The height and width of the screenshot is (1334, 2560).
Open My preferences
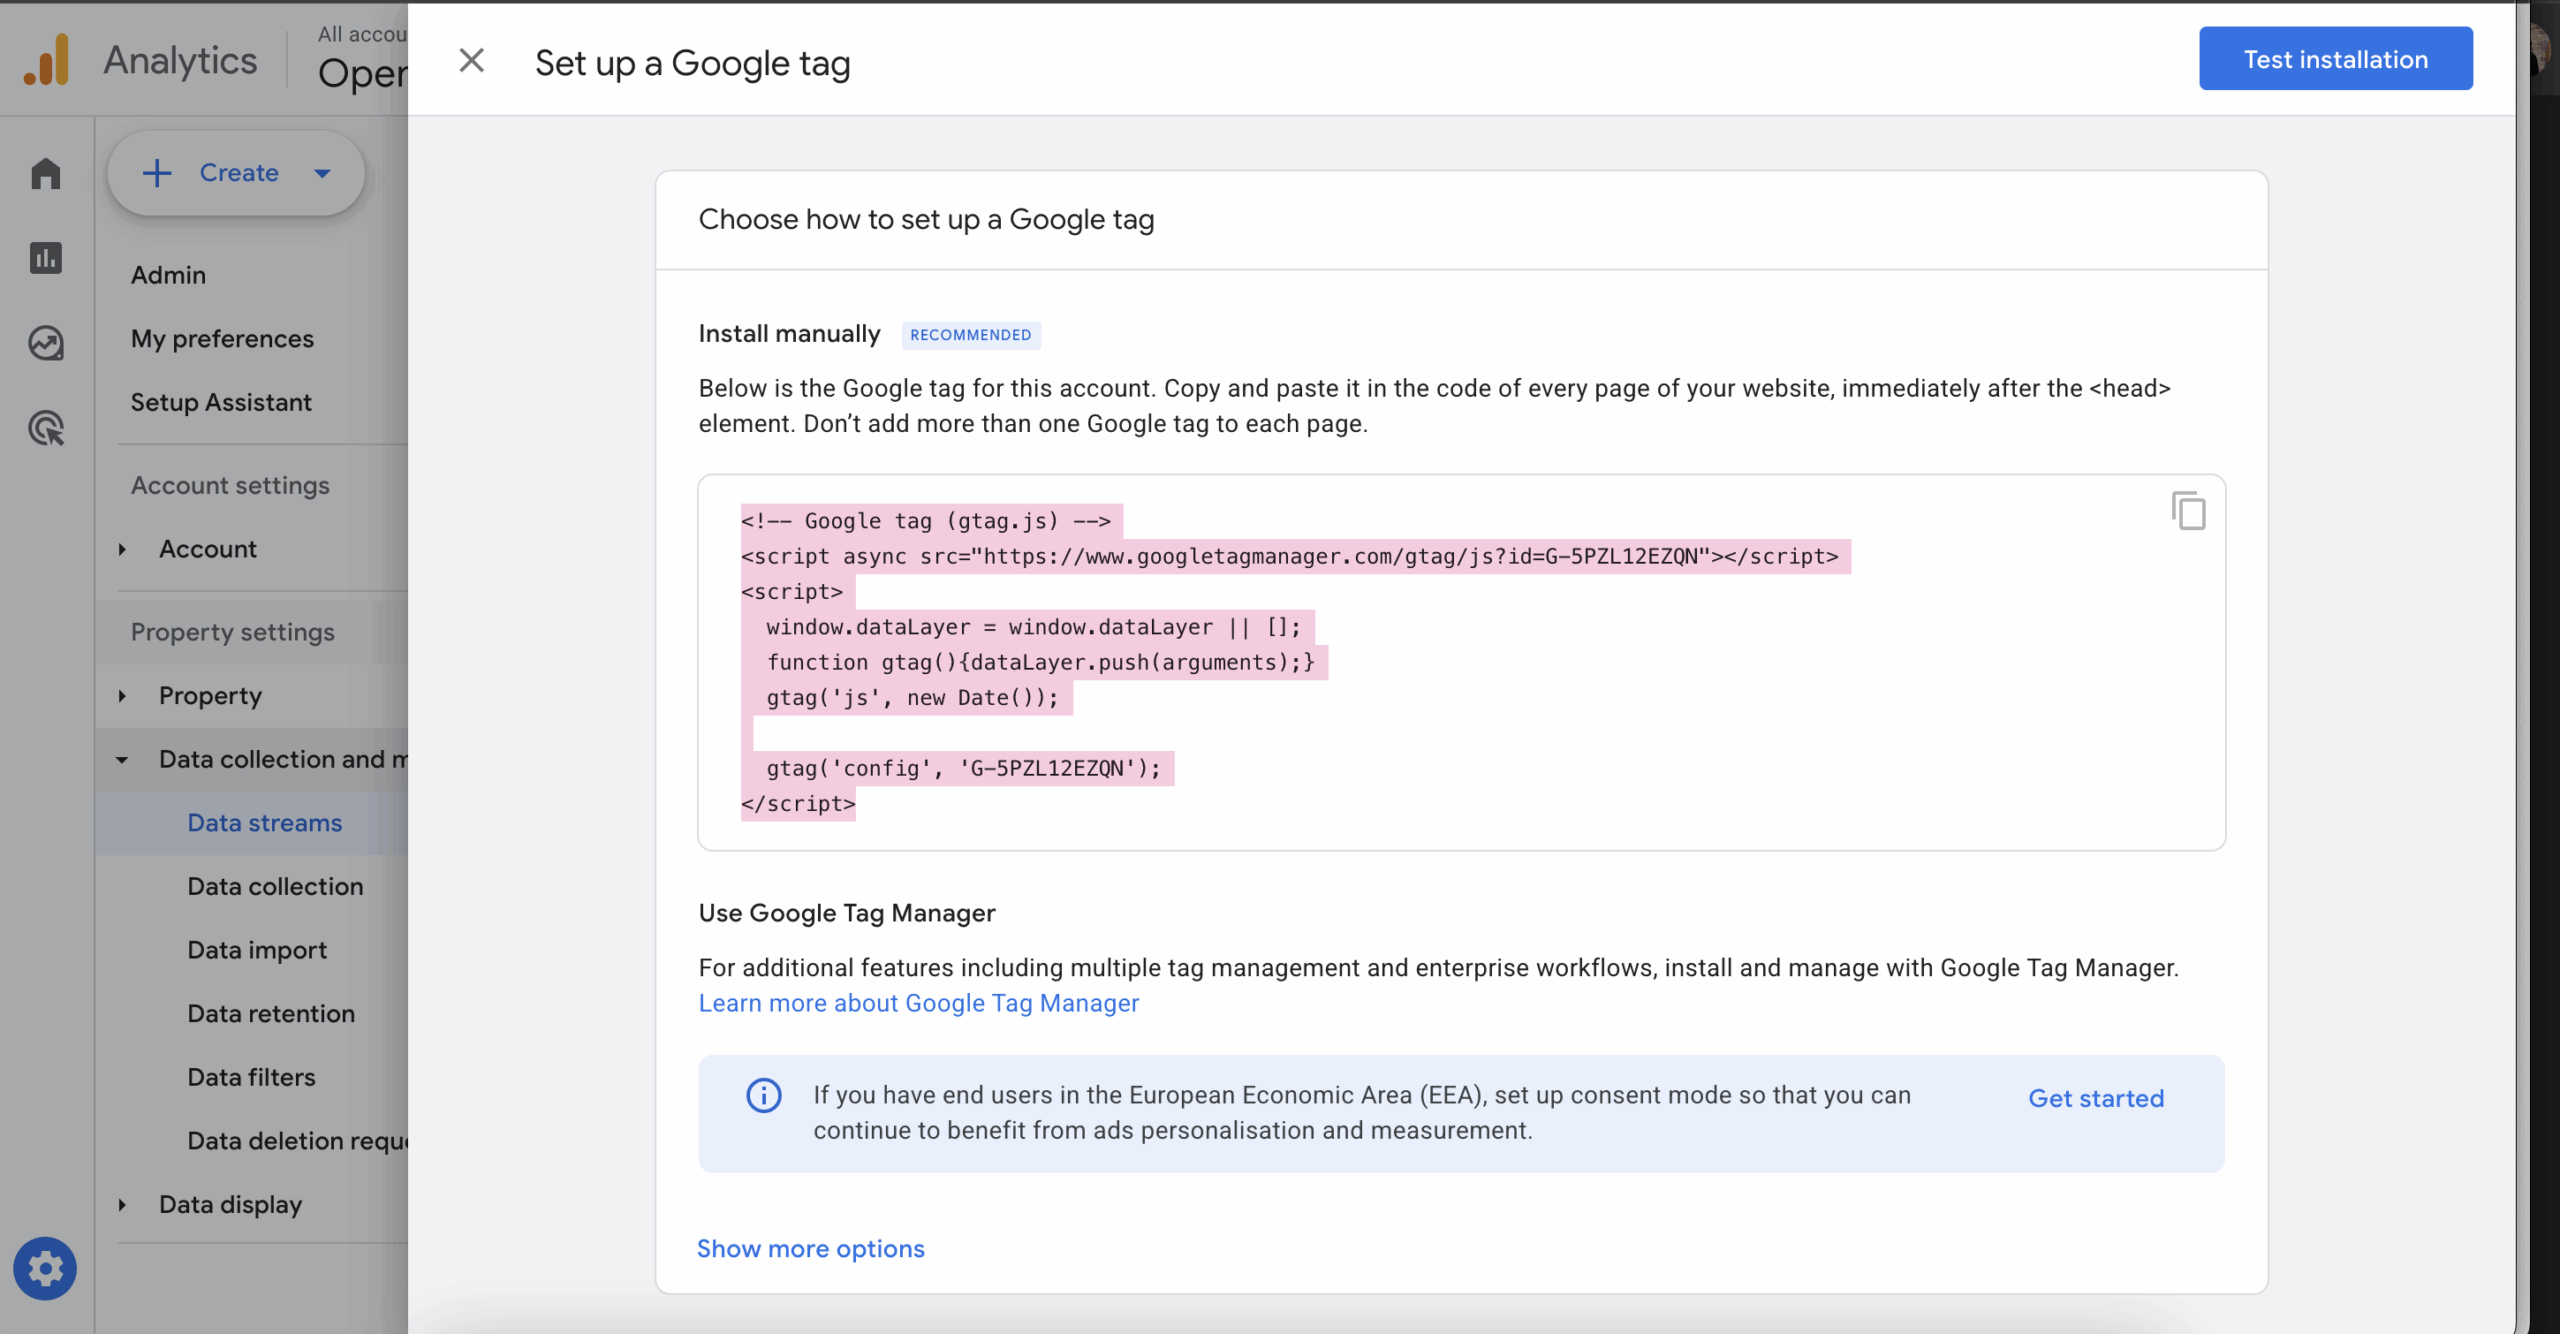click(222, 338)
